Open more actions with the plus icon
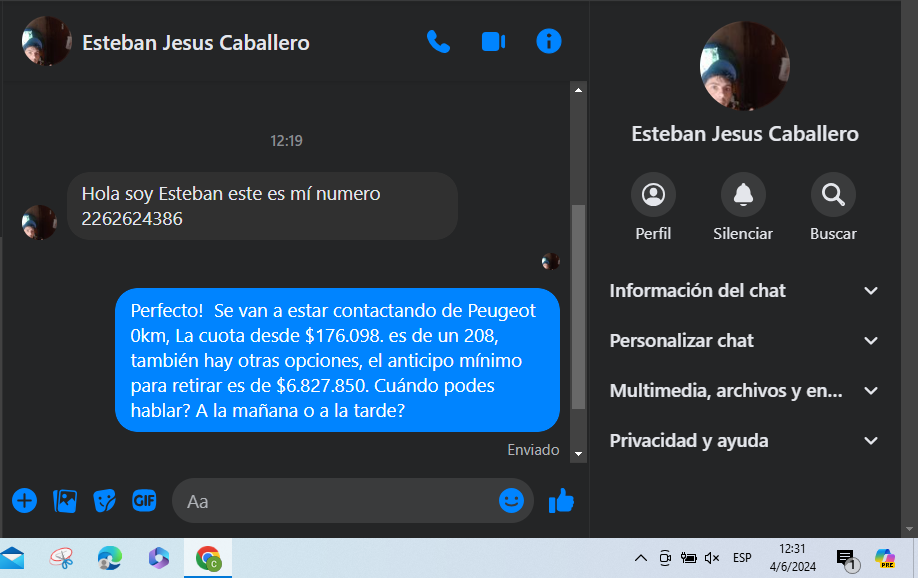This screenshot has width=918, height=578. [25, 501]
